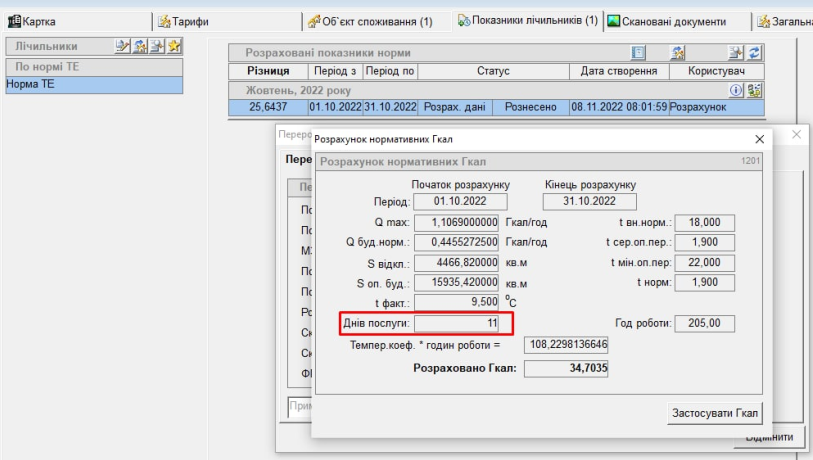Click the Днів послуги input field
813x460 pixels.
point(456,323)
